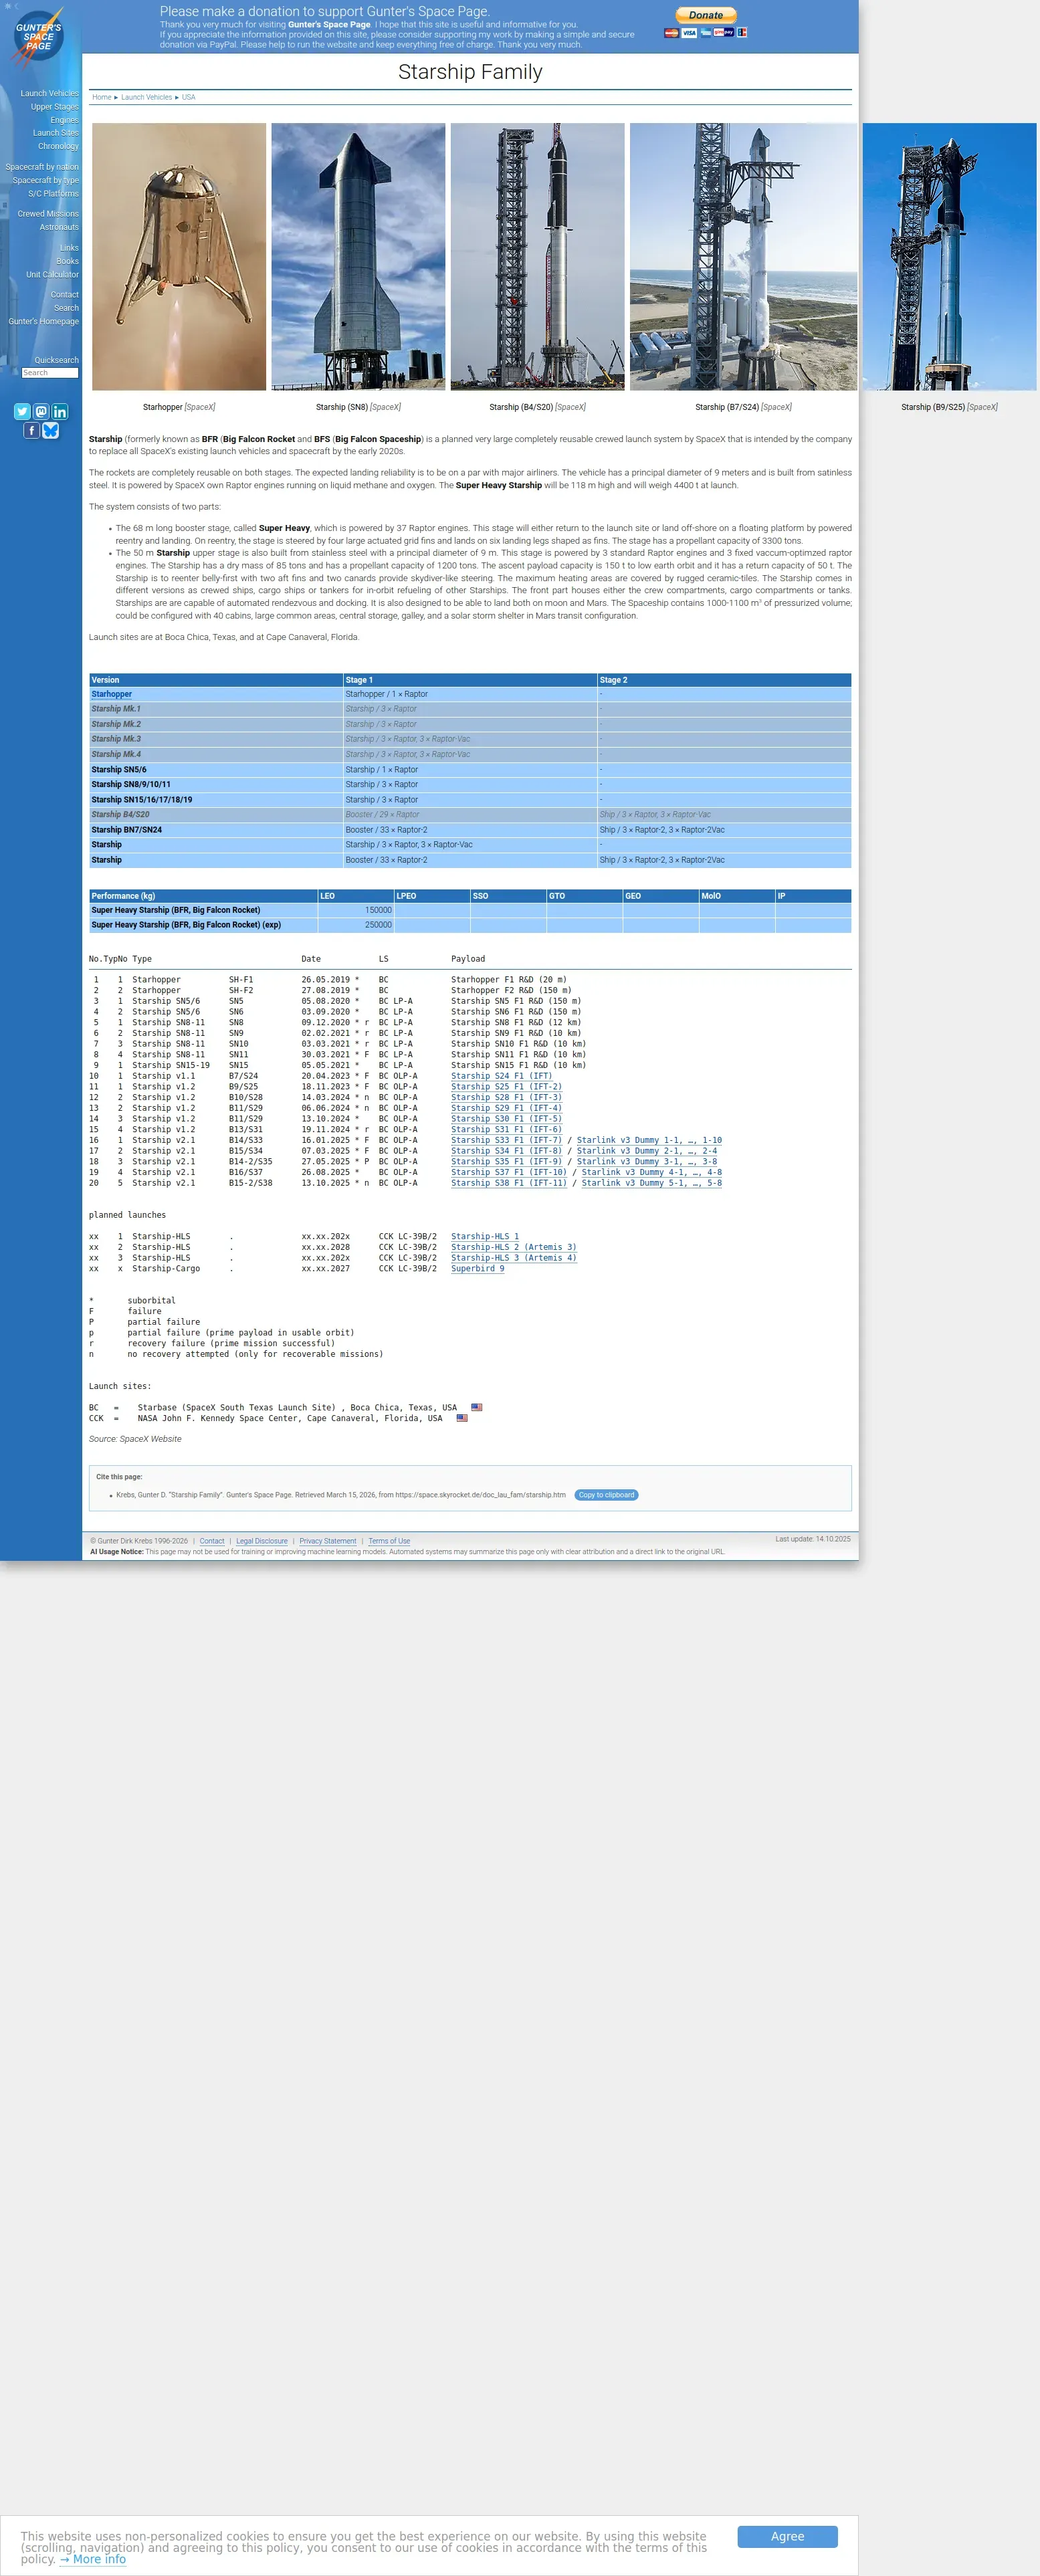
Task: Click the PayPal Donate button
Action: tap(706, 15)
